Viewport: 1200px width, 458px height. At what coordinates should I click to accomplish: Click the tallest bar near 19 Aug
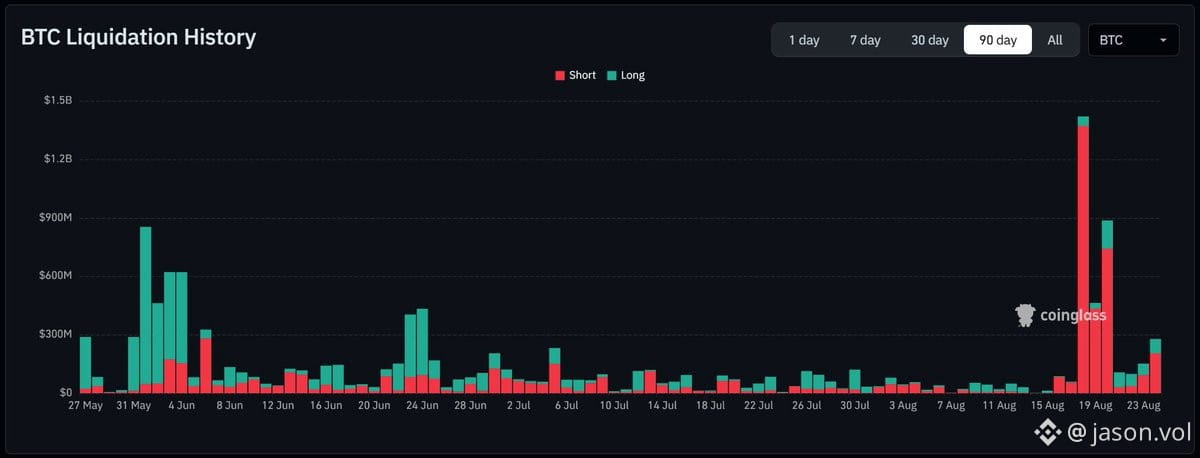click(1083, 254)
